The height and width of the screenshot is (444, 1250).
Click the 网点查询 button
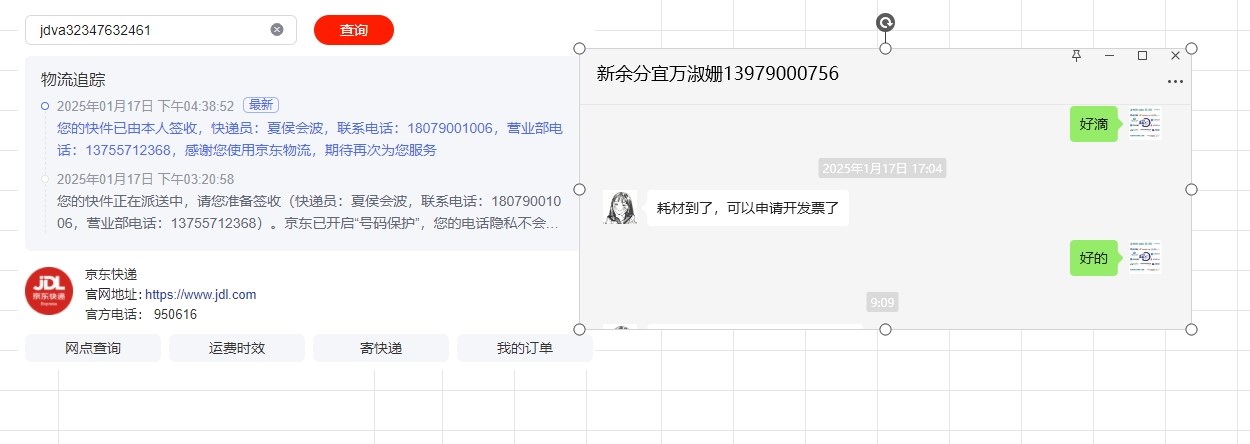click(93, 348)
